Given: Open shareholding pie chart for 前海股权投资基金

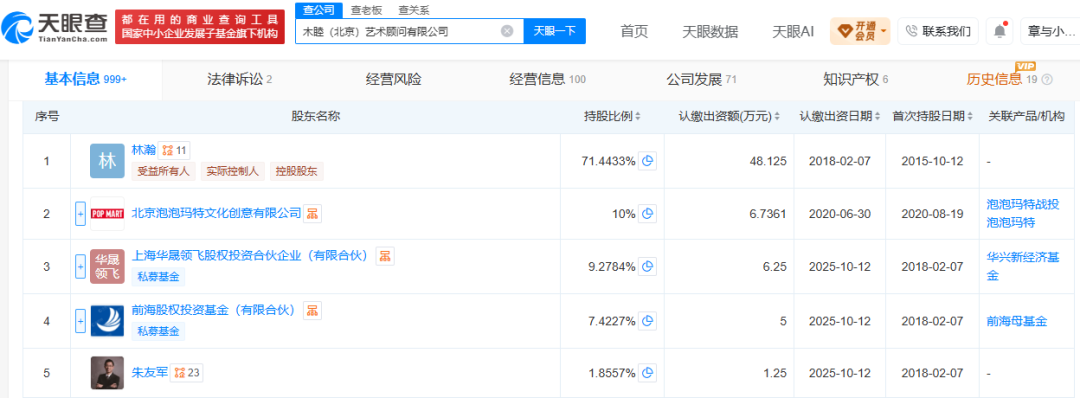Looking at the screenshot, I should click(x=647, y=320).
